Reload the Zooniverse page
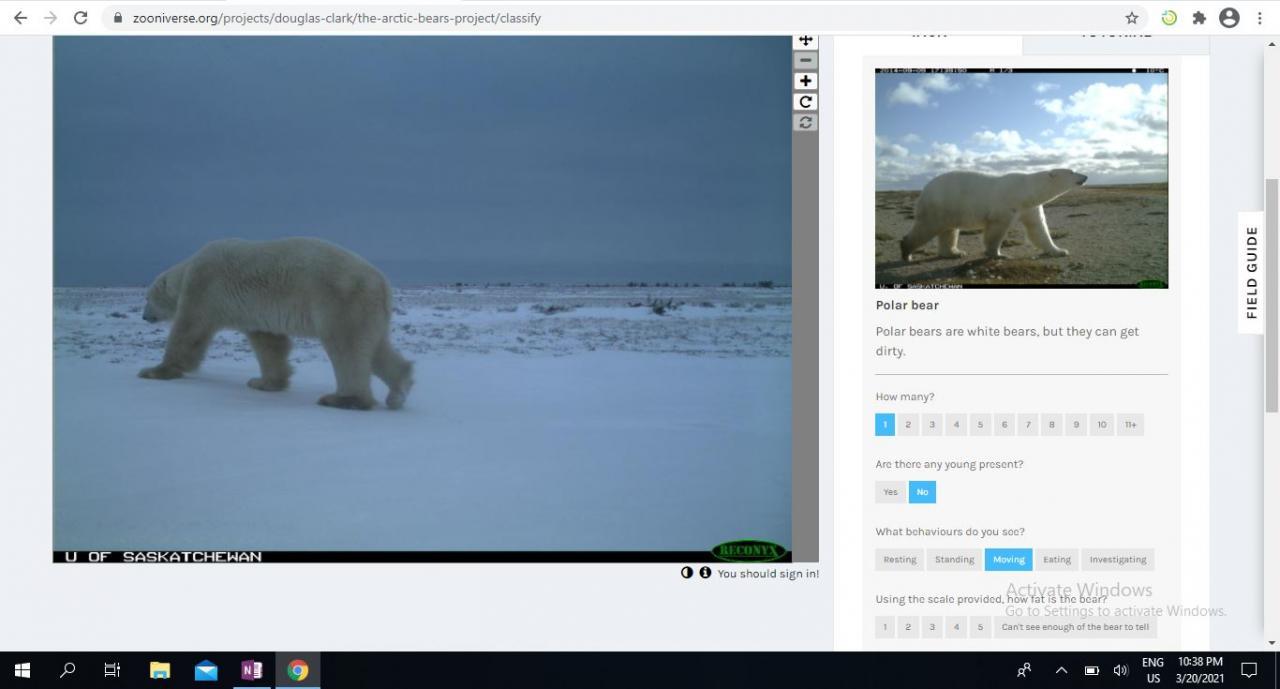The image size is (1280, 689). (81, 18)
